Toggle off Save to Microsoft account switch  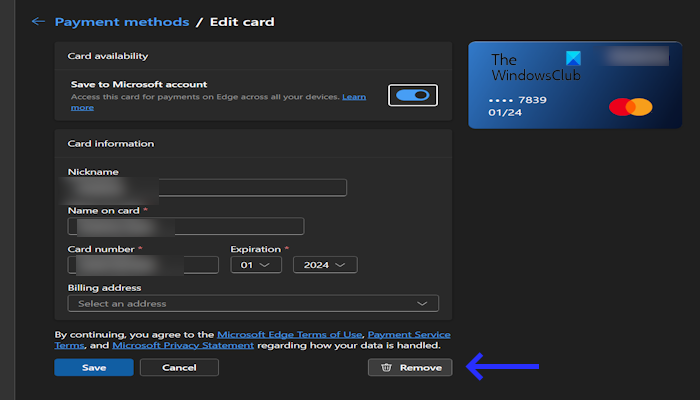click(412, 95)
